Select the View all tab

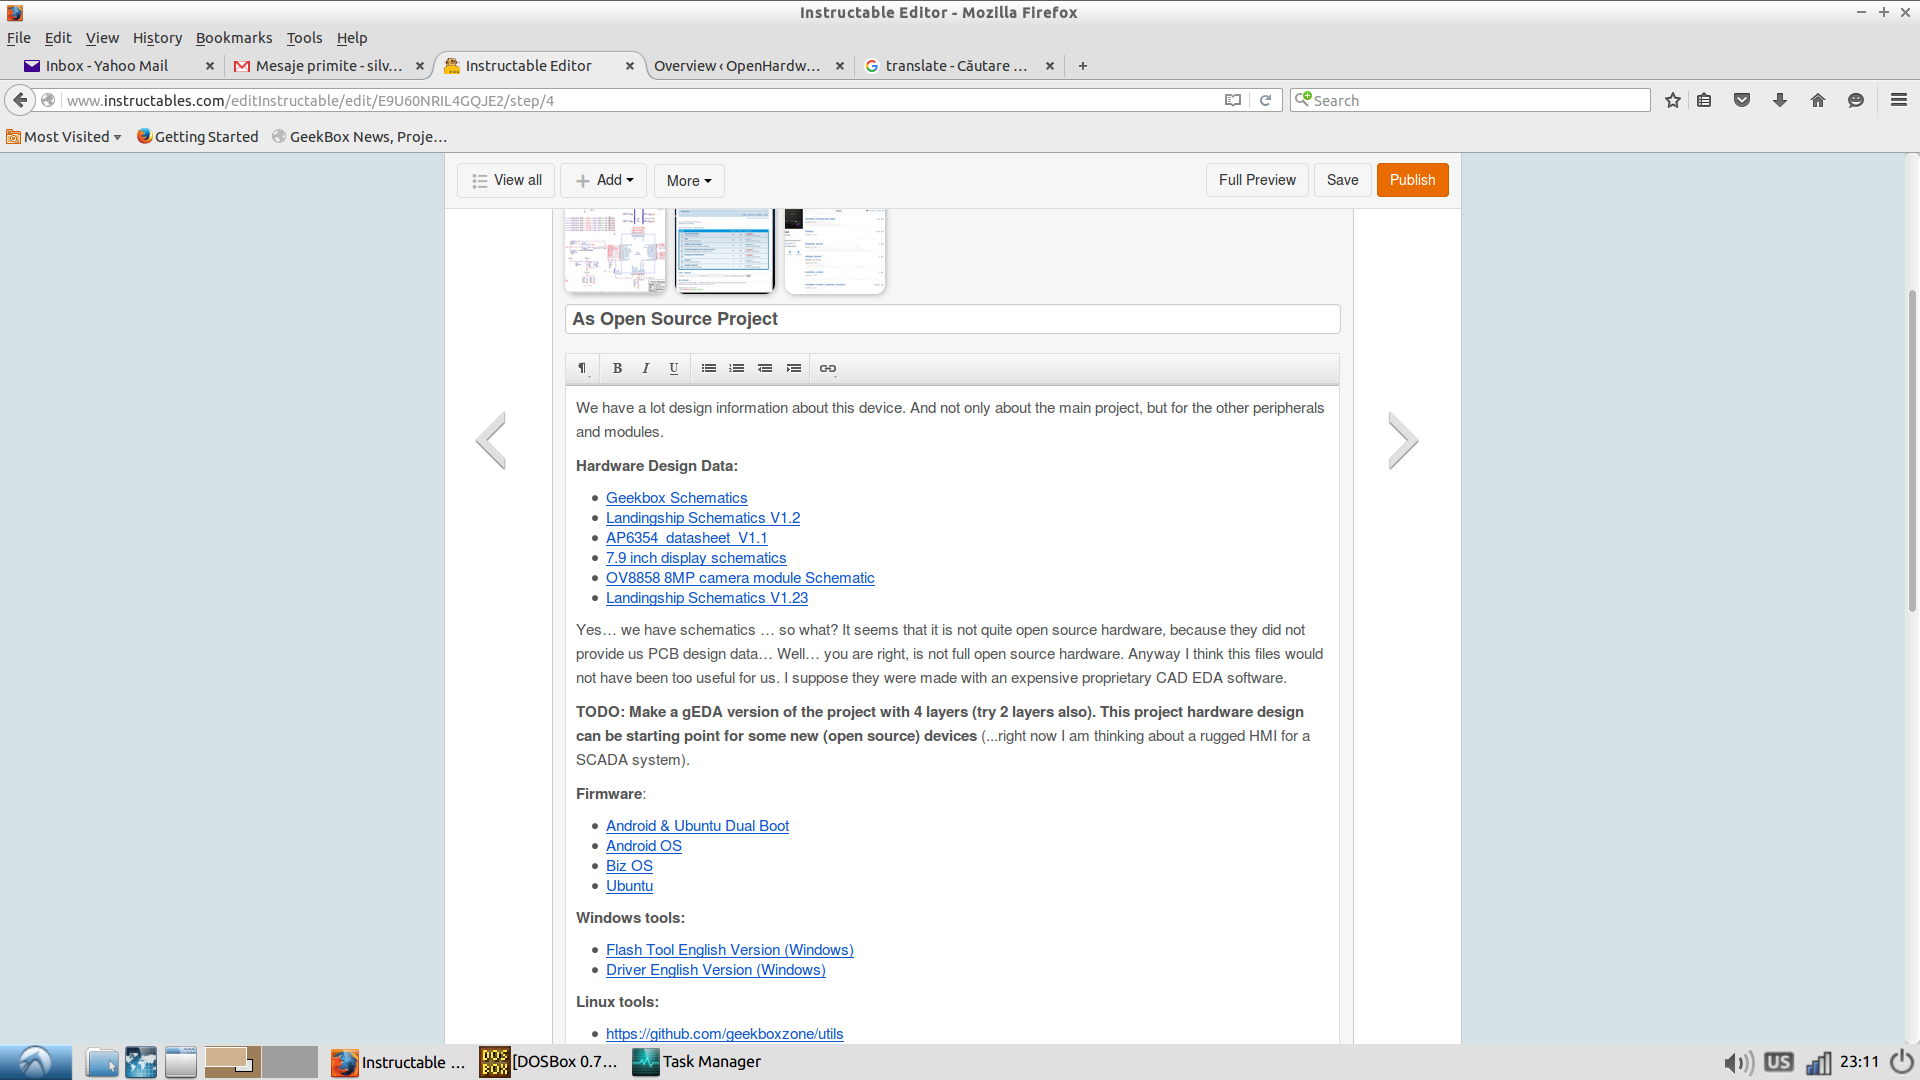506,179
